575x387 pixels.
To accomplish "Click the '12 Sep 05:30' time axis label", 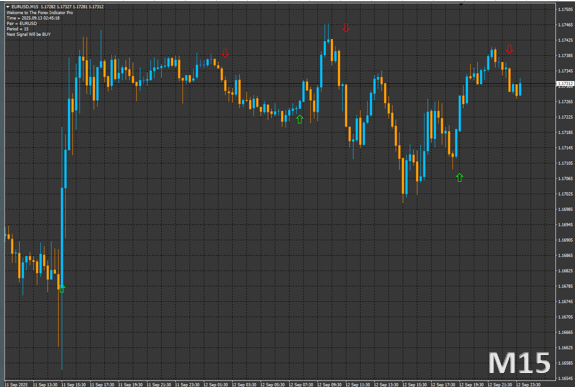I will [x=272, y=384].
